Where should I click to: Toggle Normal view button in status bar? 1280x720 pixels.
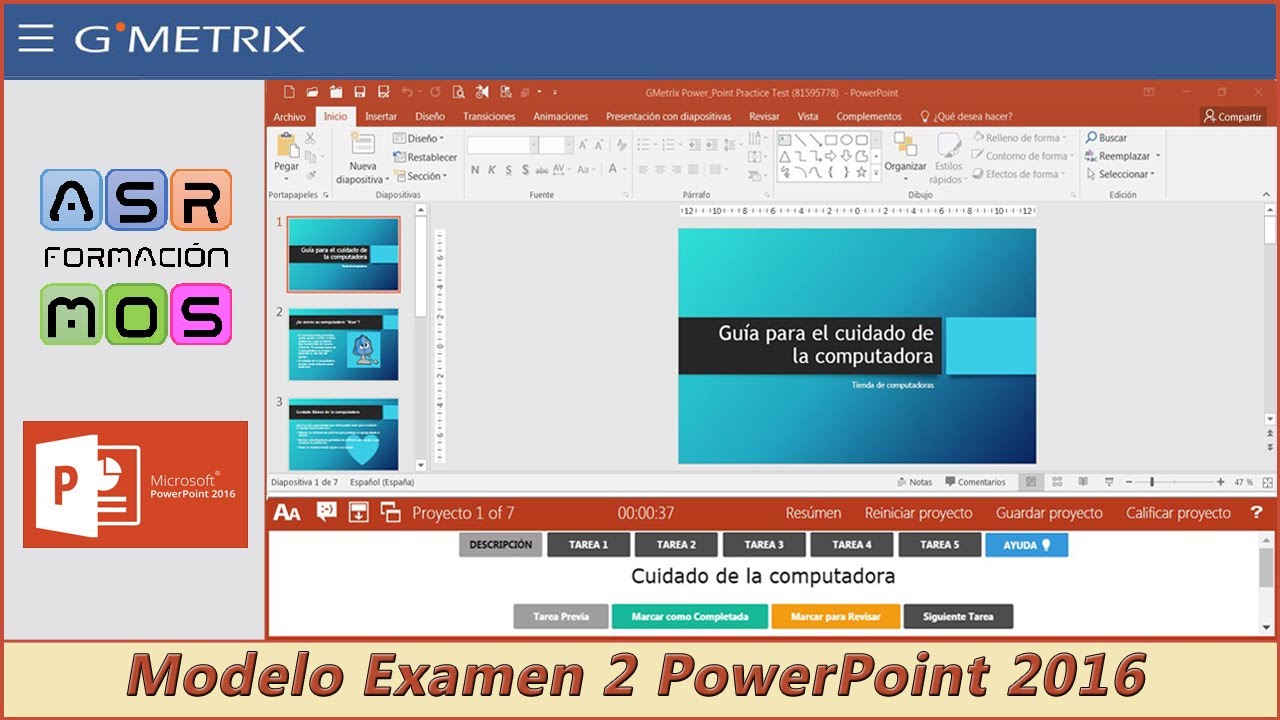tap(1031, 482)
